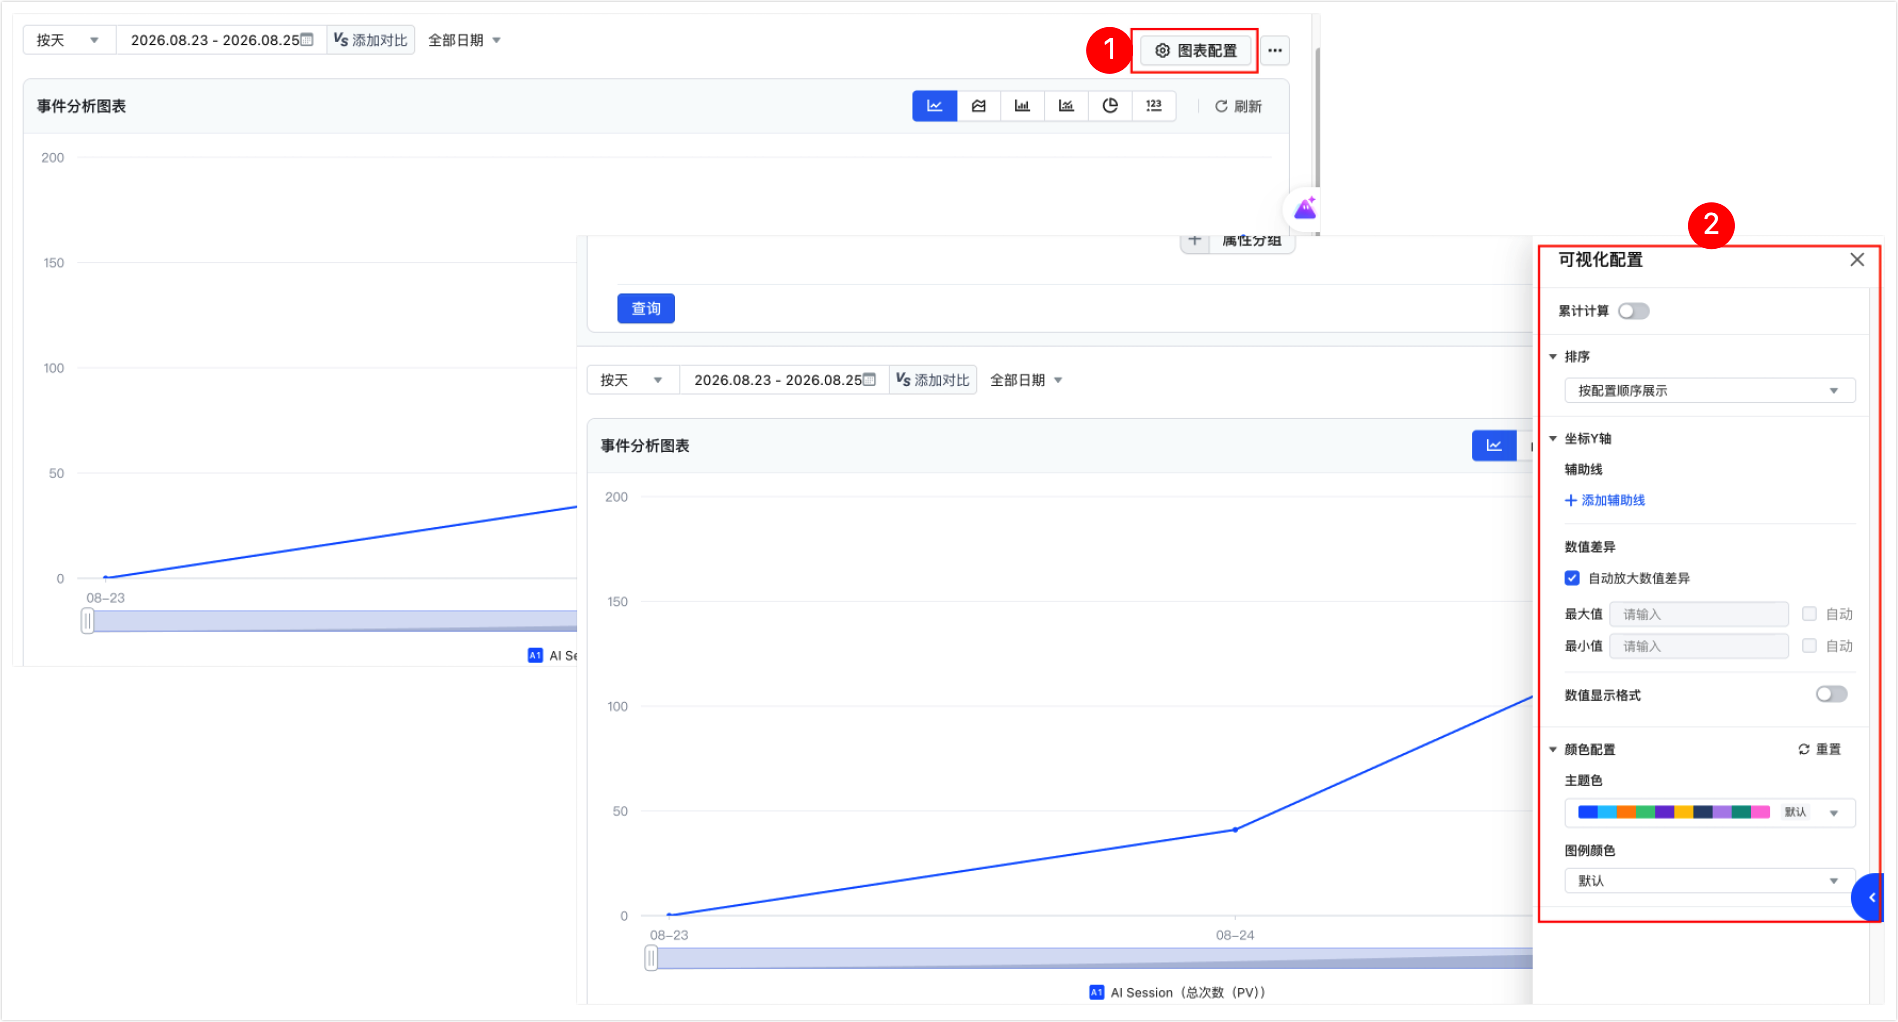This screenshot has width=1898, height=1022.
Task: Open calendar icon of back window date range
Action: point(307,40)
